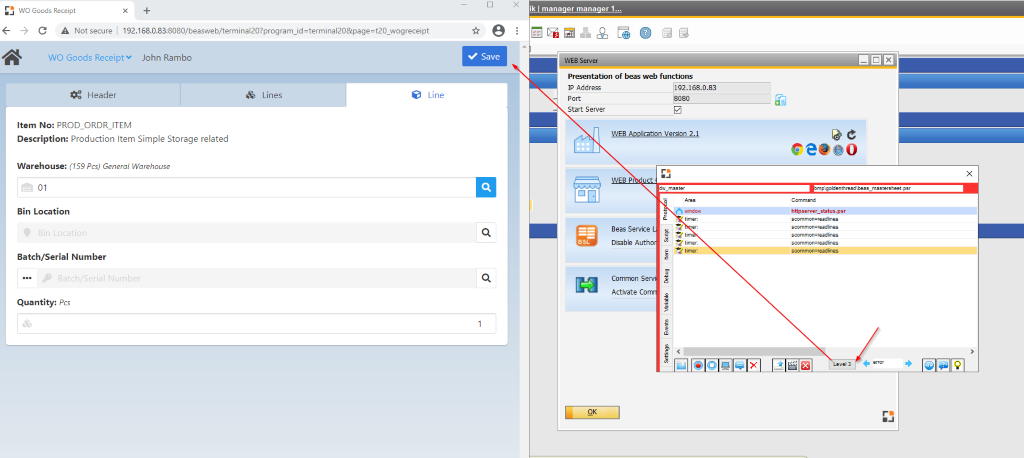This screenshot has height=458, width=1024.
Task: Open the WEB Application Version 2.1 link
Action: [x=655, y=133]
